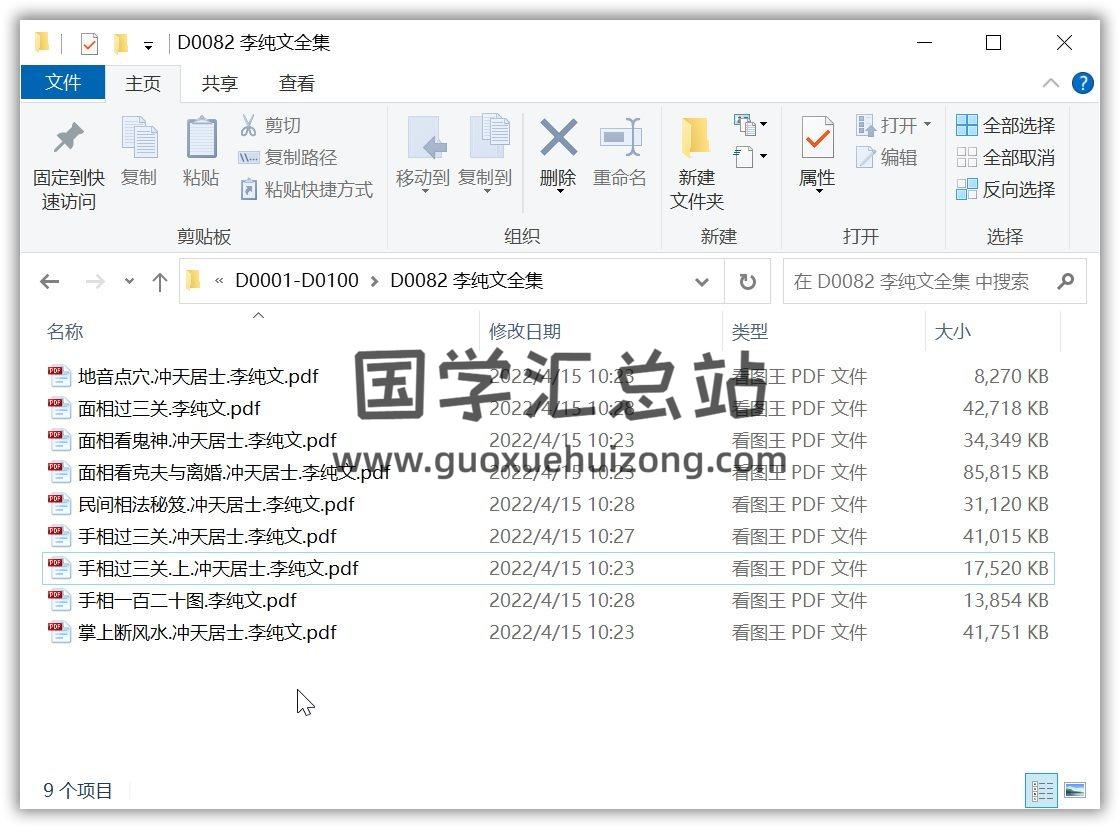This screenshot has height=829, width=1120.
Task: Sort by the Name (名称) column
Action: point(260,331)
